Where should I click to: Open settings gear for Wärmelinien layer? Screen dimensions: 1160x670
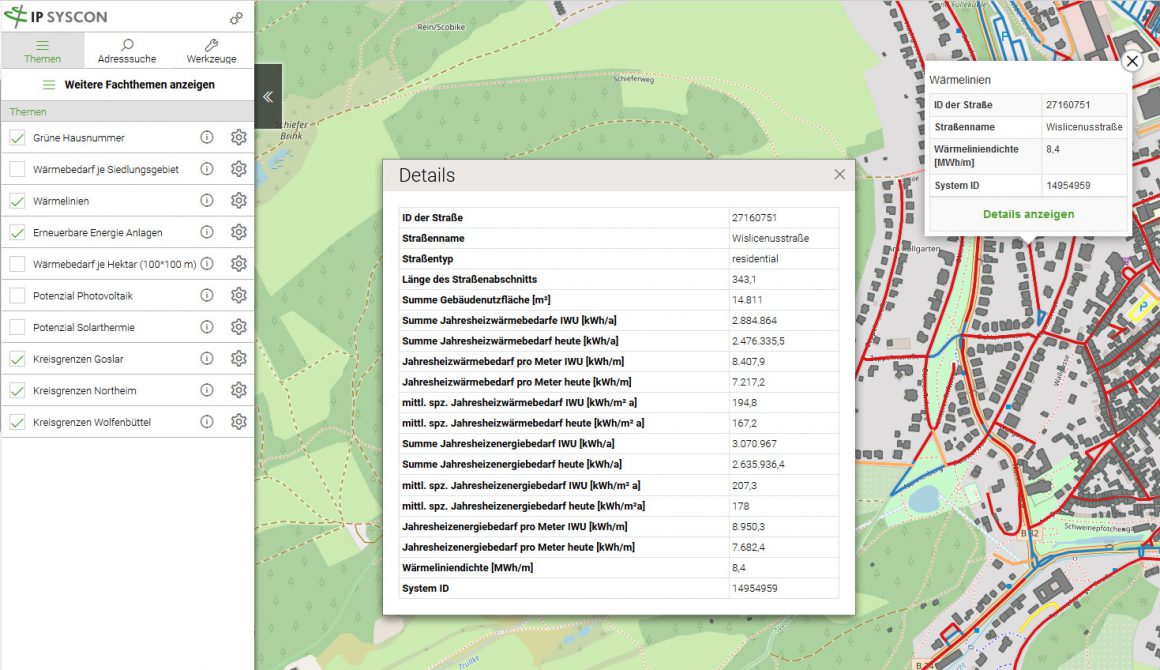click(x=238, y=201)
